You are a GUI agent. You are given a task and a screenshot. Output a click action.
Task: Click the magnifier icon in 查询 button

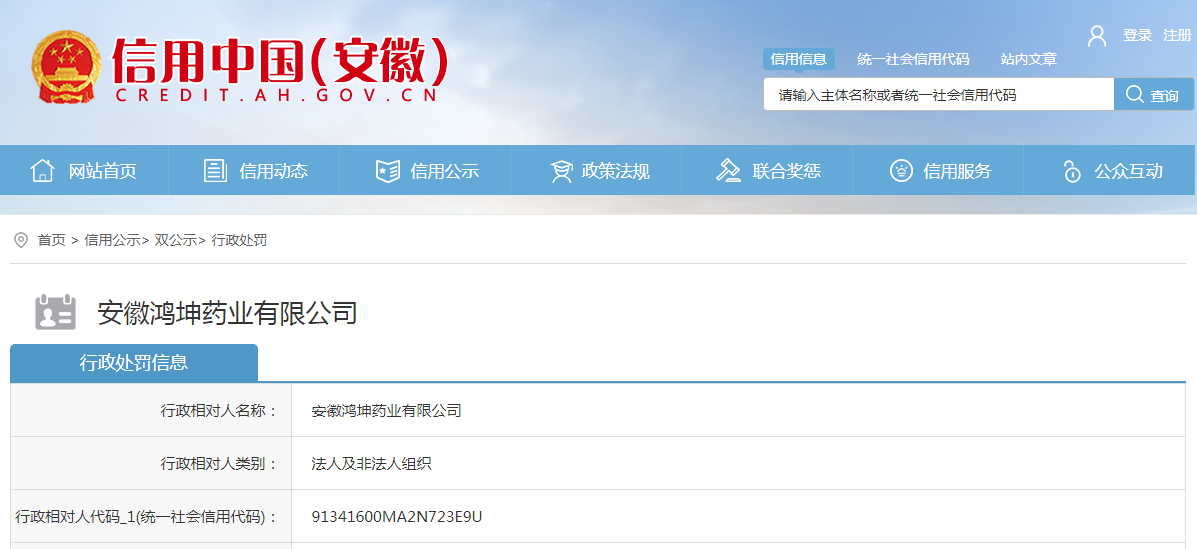(x=1135, y=95)
